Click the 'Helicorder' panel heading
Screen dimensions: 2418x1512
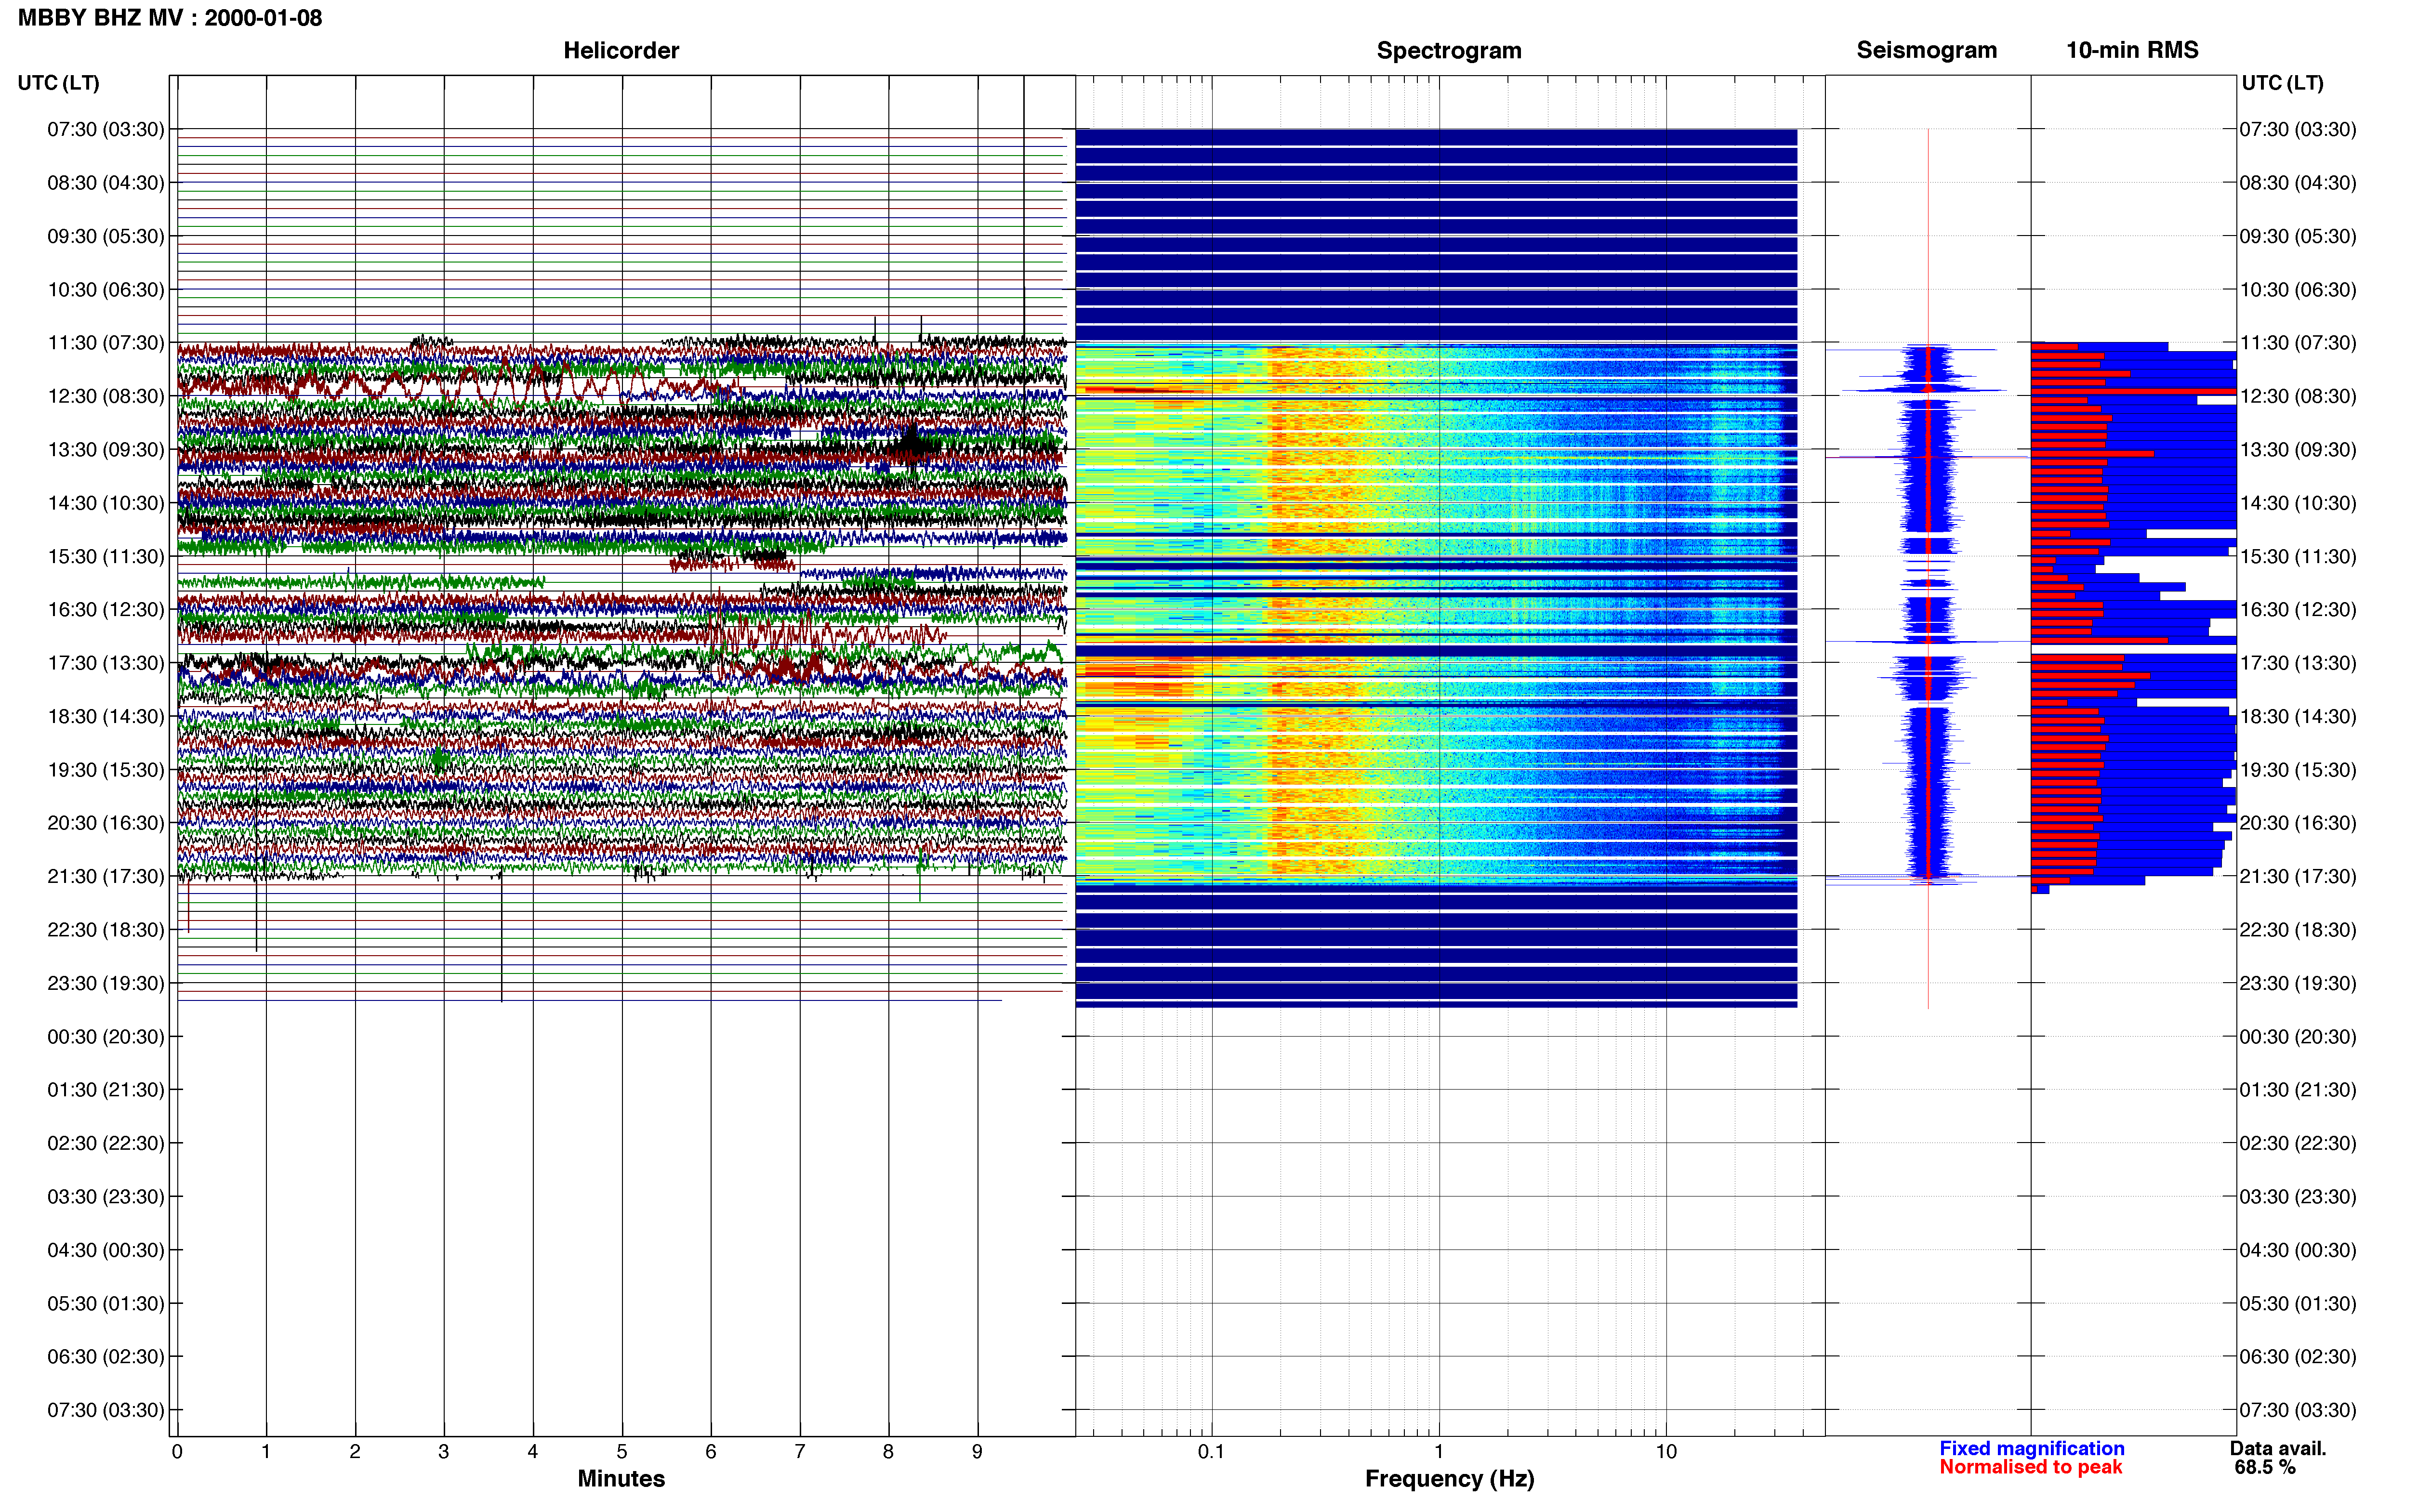pos(621,51)
